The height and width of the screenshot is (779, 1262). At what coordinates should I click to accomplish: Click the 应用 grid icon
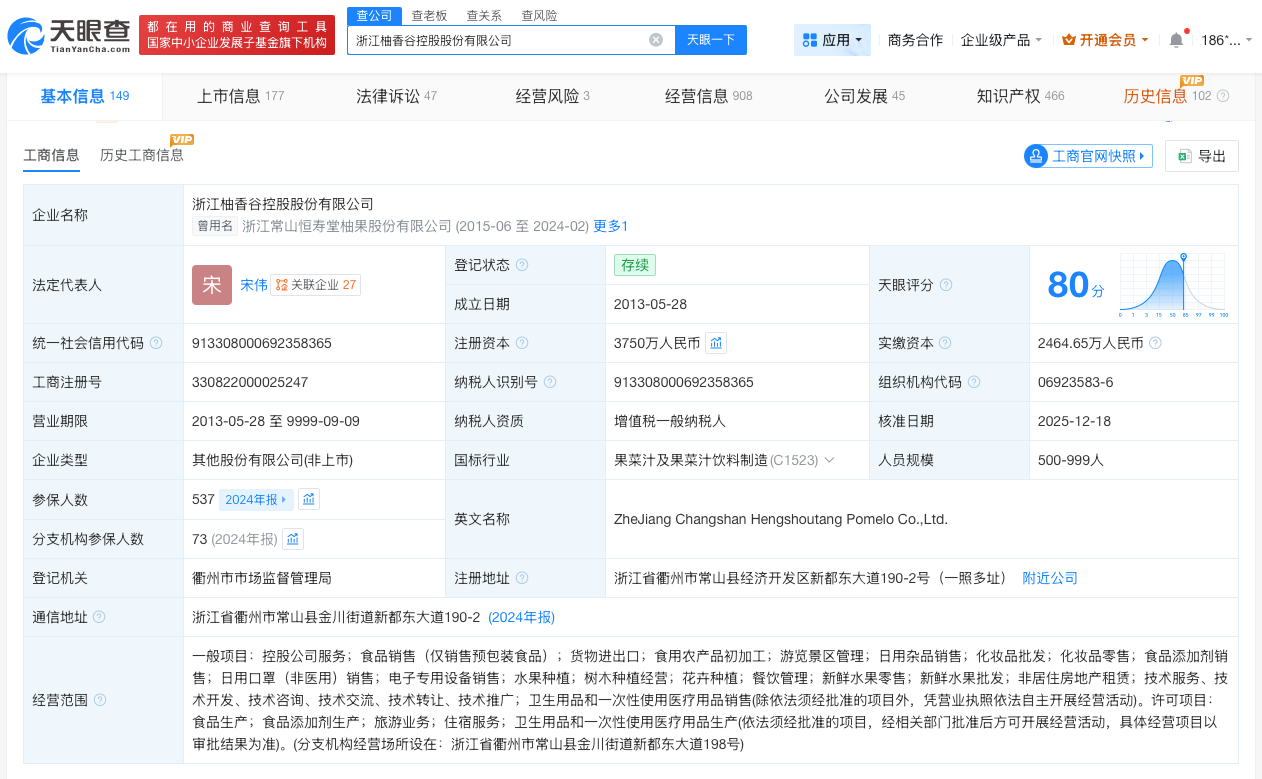coord(810,40)
